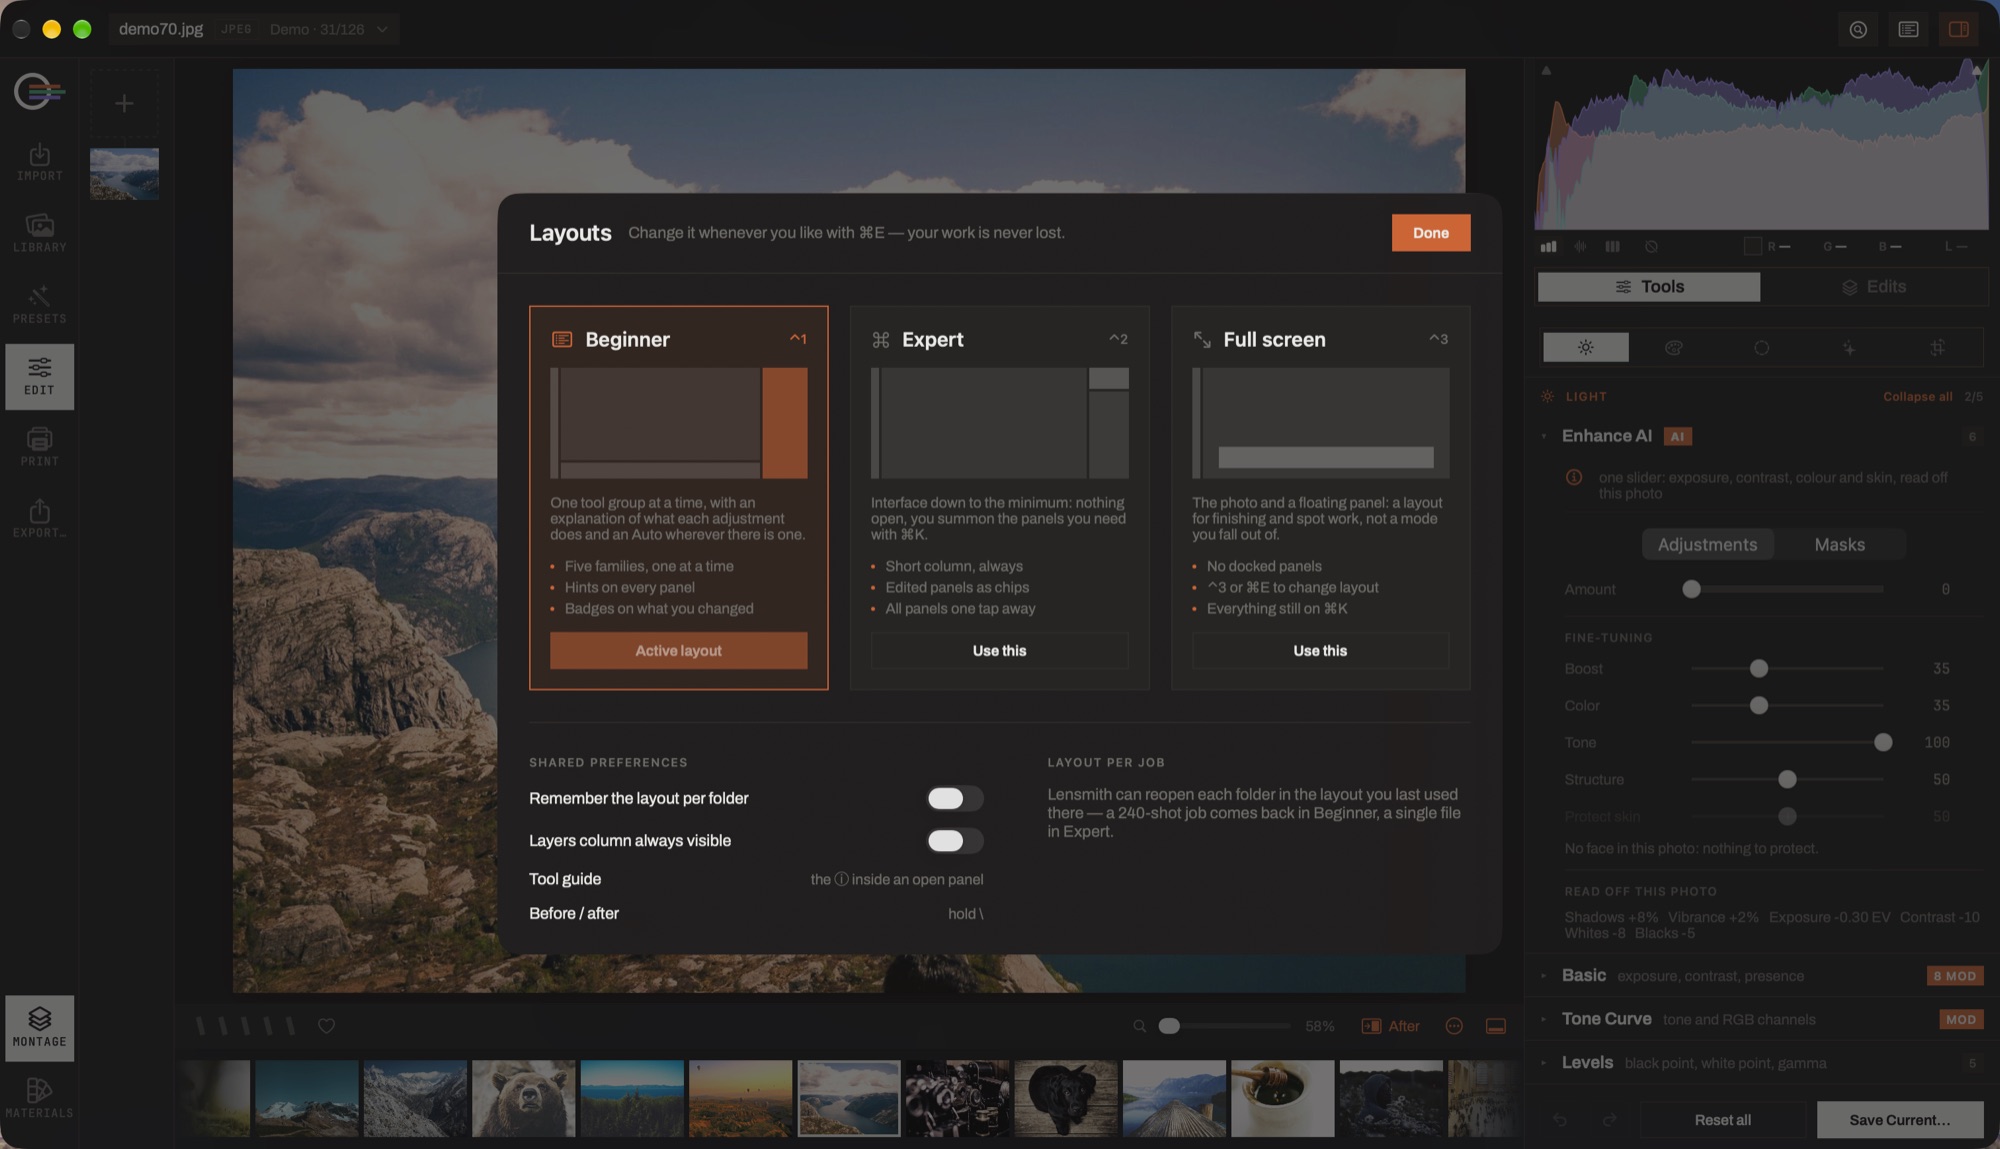Open the Edit module tab
The width and height of the screenshot is (2000, 1149).
(39, 376)
